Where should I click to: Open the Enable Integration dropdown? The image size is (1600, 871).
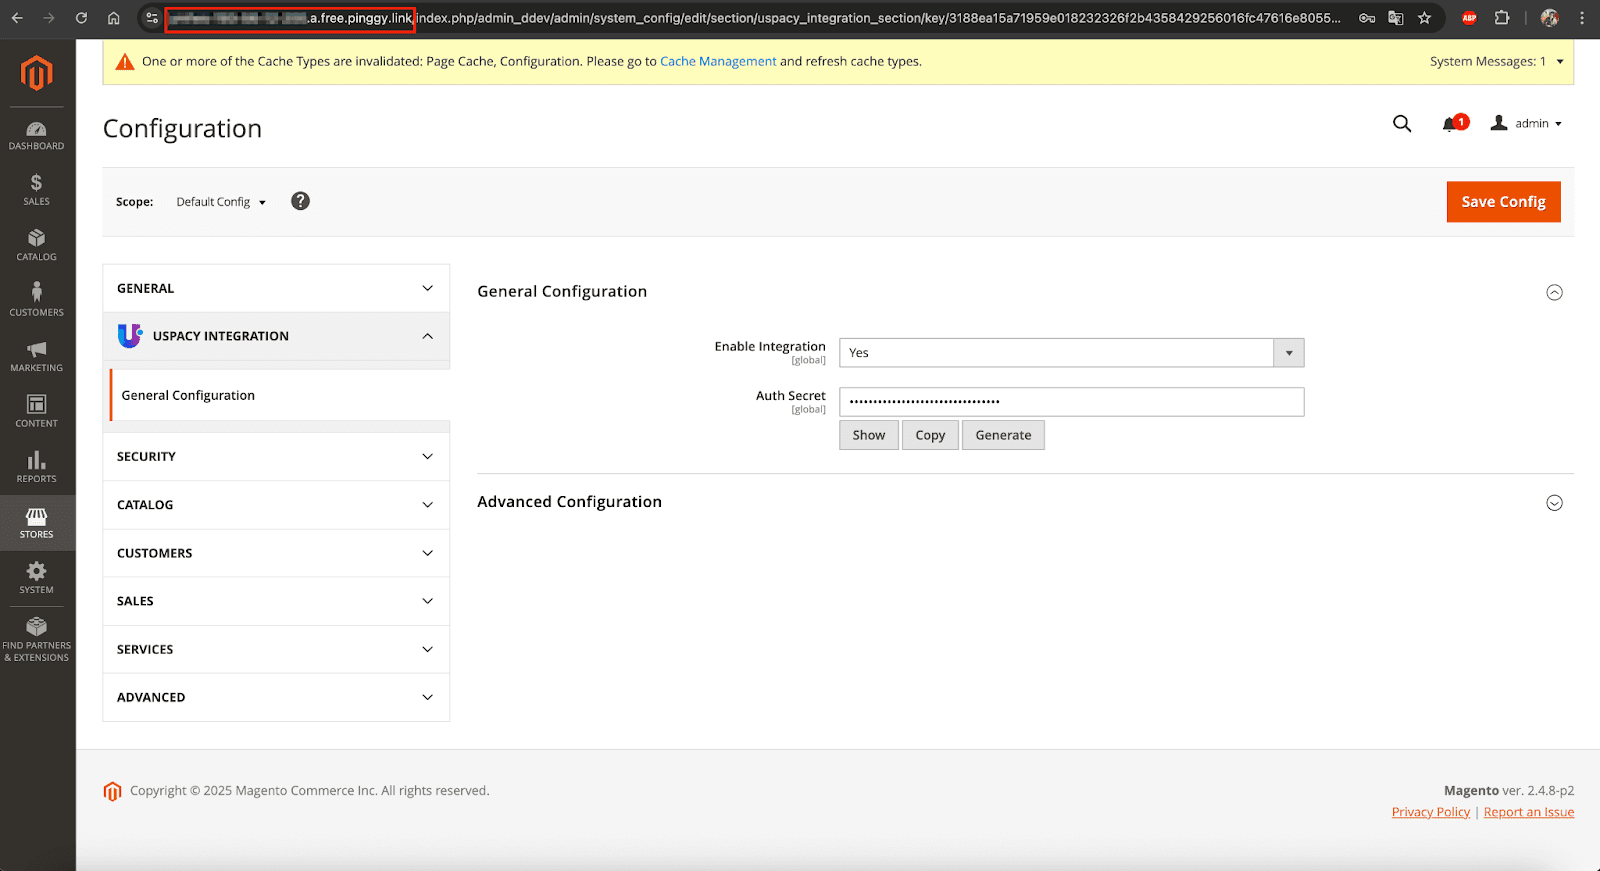point(1071,353)
